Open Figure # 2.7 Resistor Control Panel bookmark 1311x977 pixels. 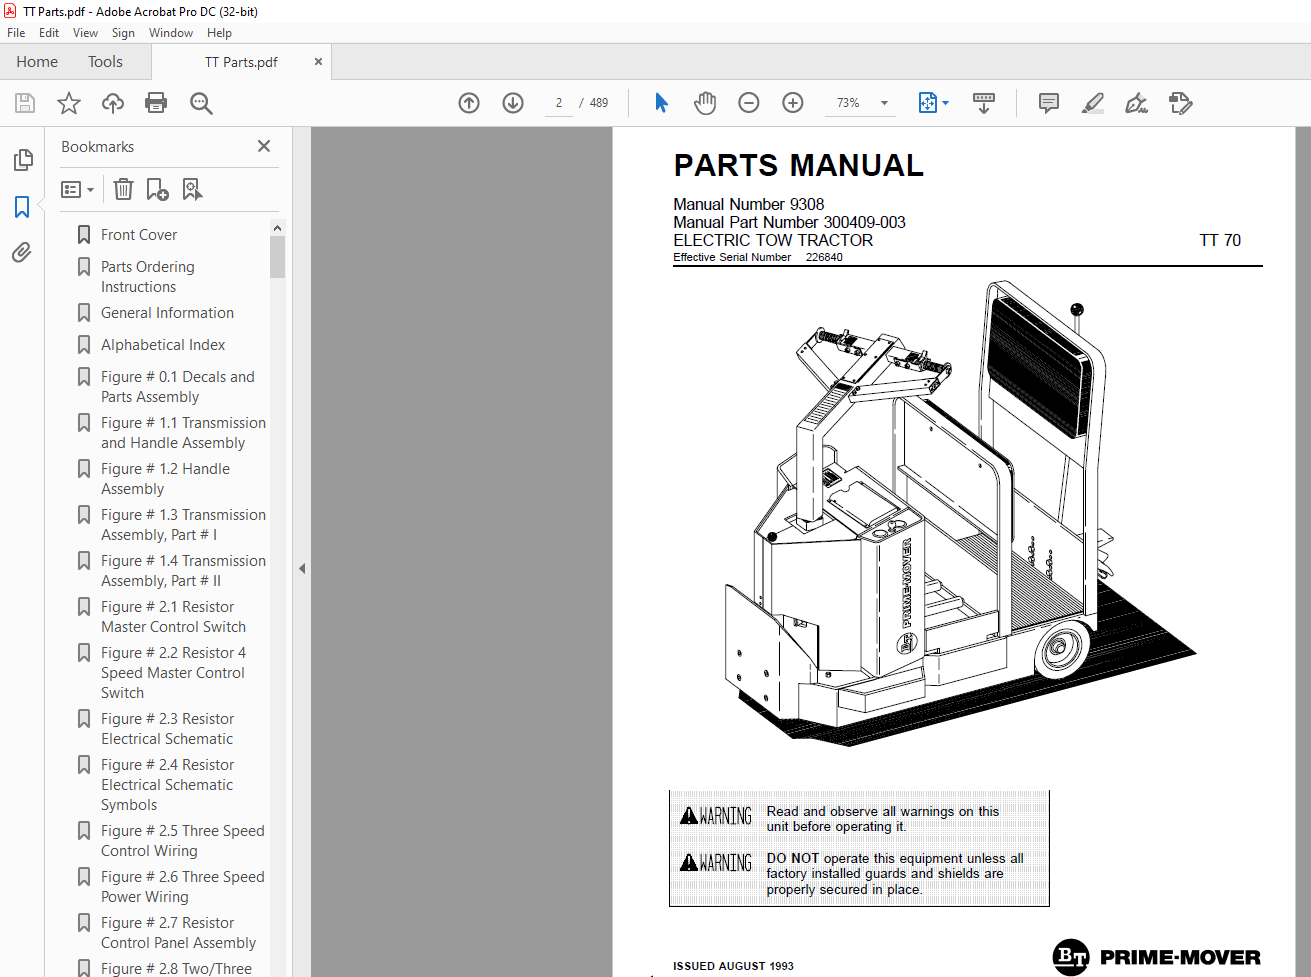tap(178, 933)
